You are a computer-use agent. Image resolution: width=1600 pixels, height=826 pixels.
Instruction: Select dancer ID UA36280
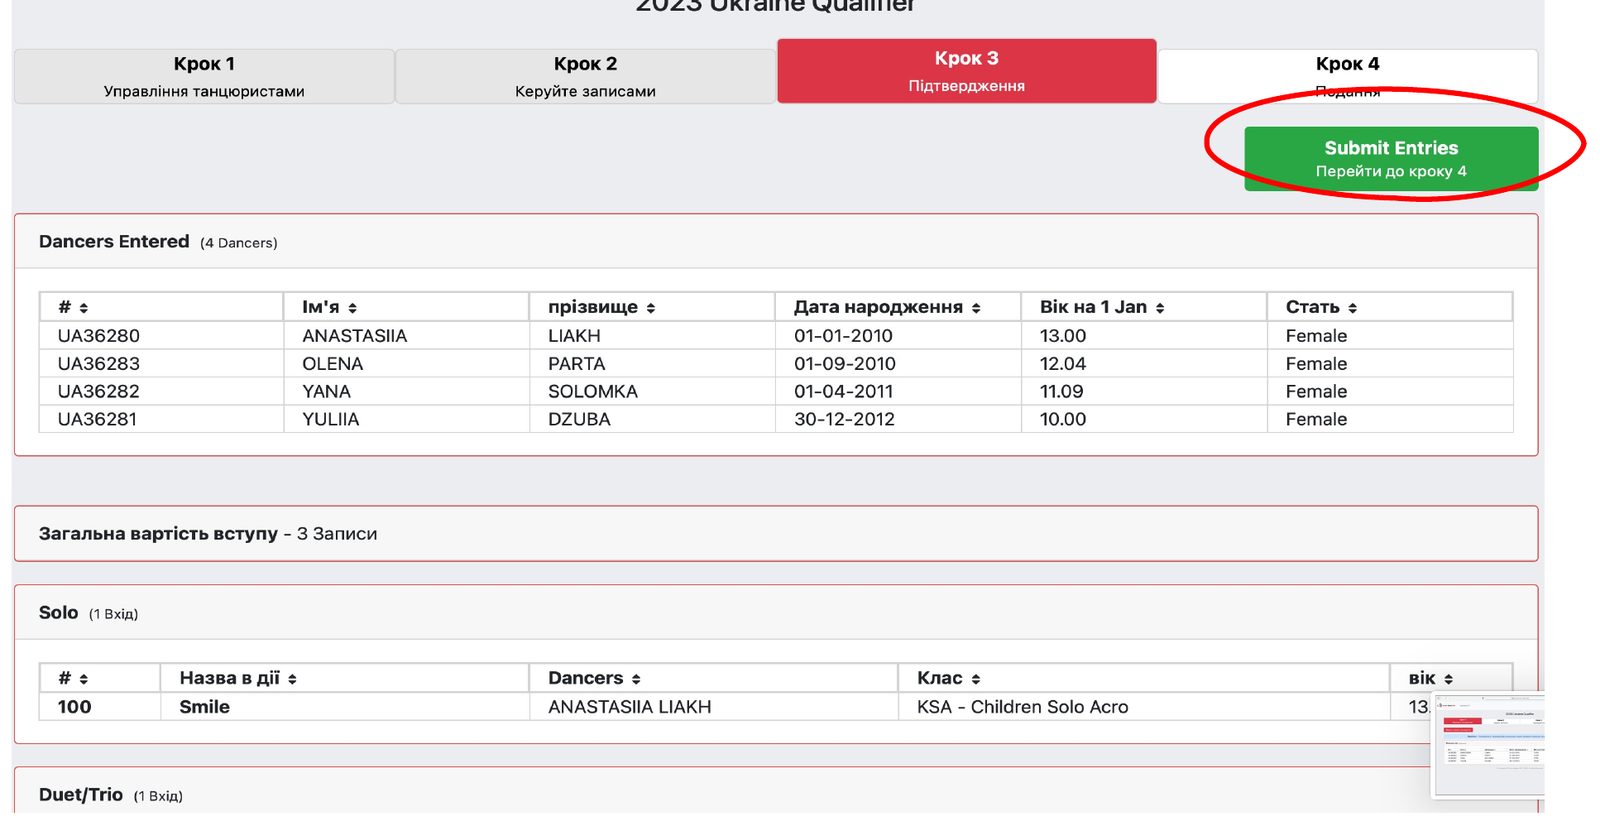tap(98, 336)
